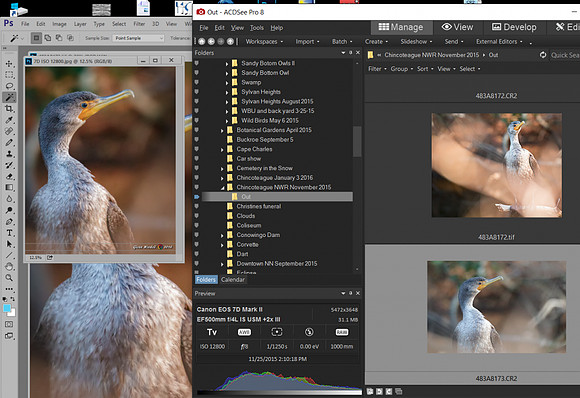Viewport: 580px width, 398px height.
Task: Click the Photoshop Ps application logo
Action: click(9, 24)
